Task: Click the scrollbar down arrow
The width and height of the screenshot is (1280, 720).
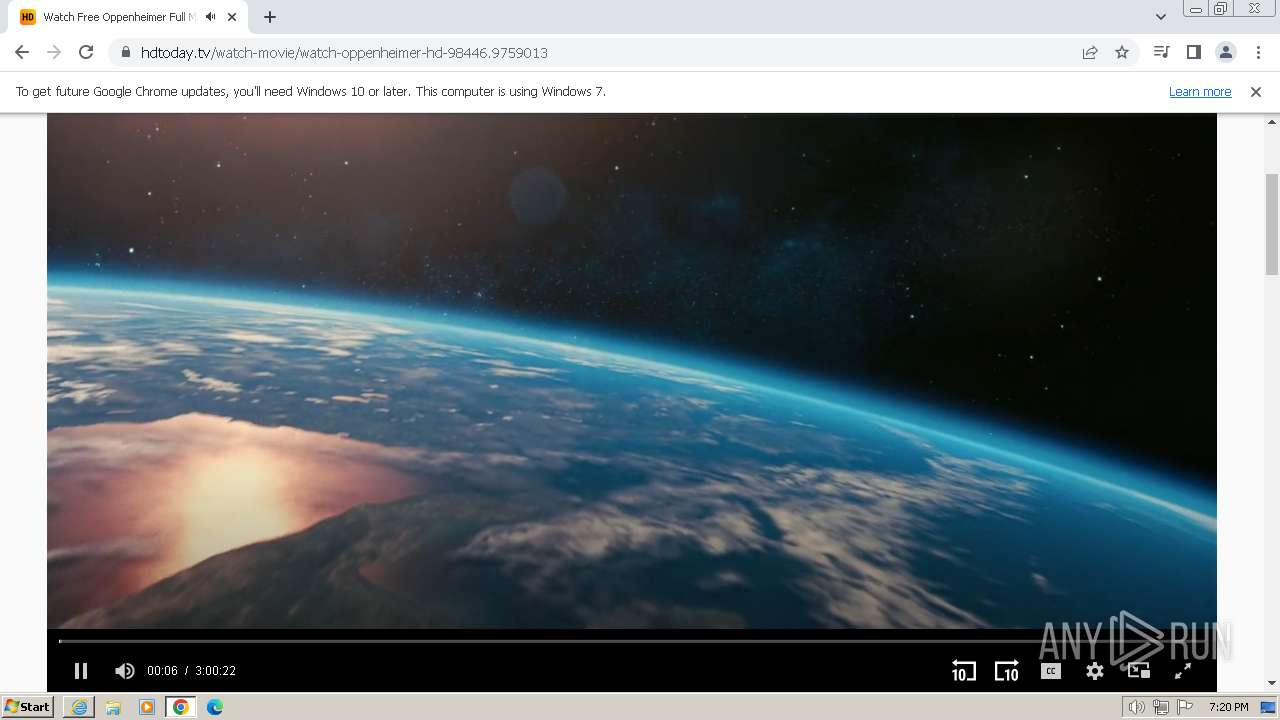Action: point(1272,684)
